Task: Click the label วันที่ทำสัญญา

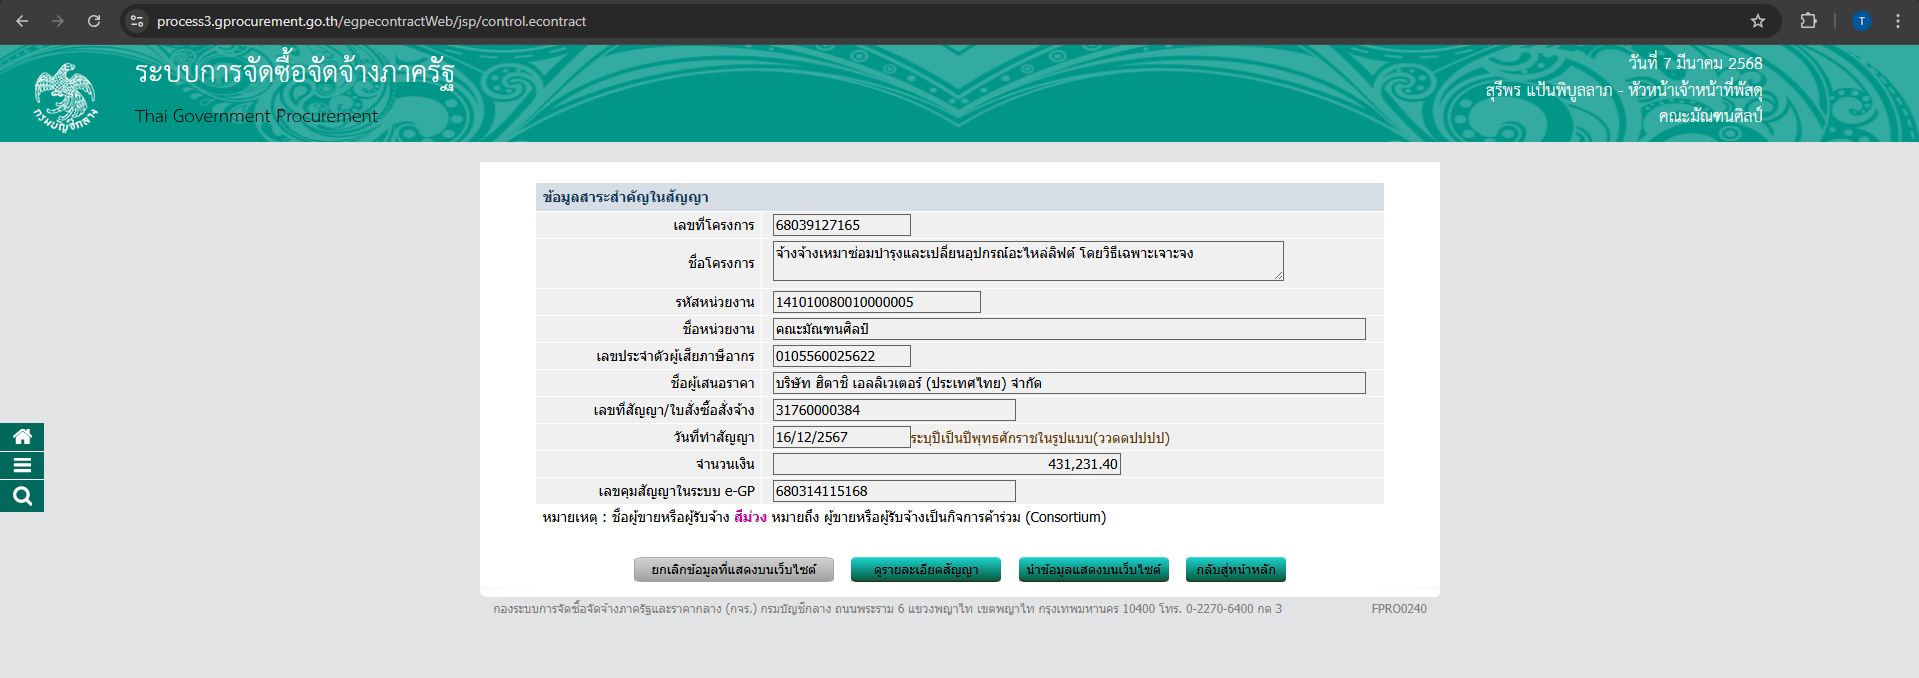Action: pos(714,437)
